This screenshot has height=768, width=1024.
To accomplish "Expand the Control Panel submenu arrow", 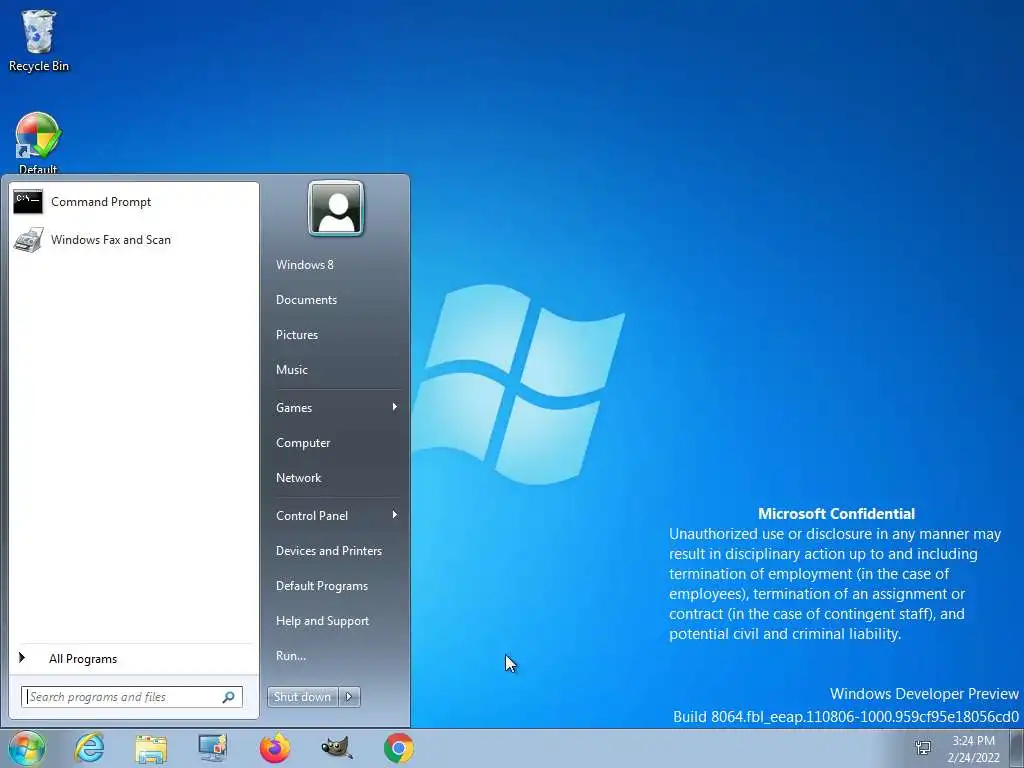I will 394,515.
